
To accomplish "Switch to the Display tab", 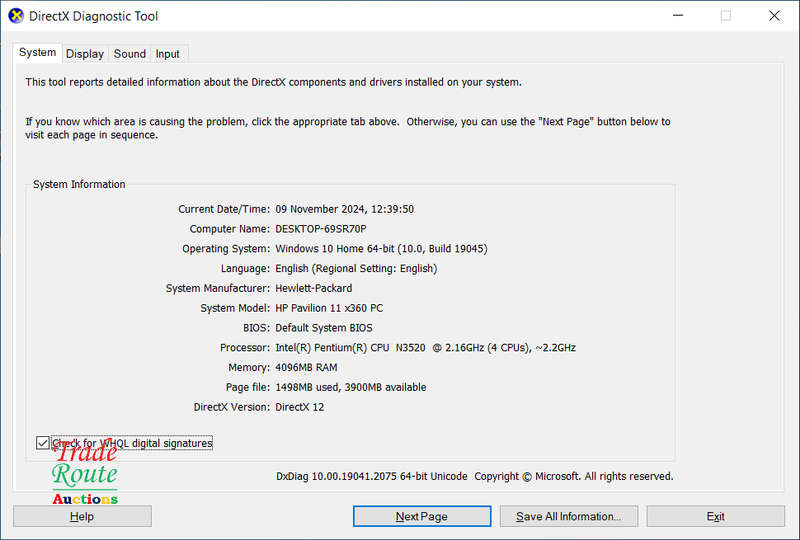I will [x=85, y=54].
